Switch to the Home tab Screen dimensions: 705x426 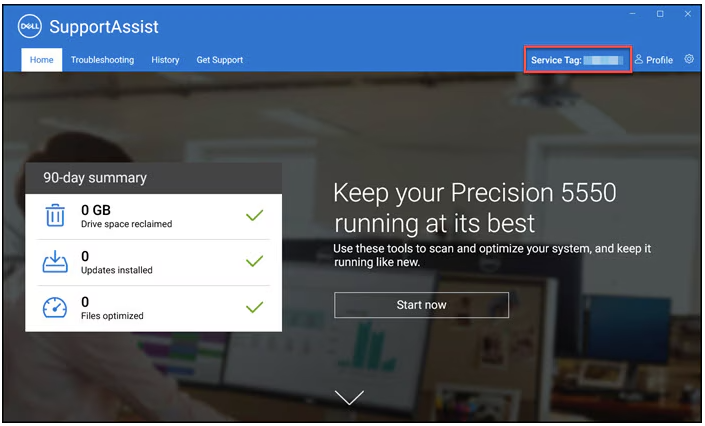41,60
